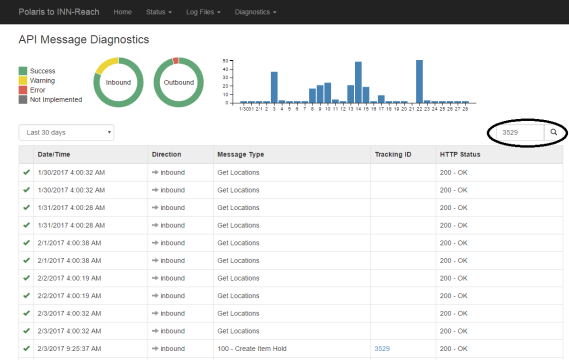Viewport: 569px width, 360px height.
Task: Click the search field containing 3529
Action: click(520, 132)
